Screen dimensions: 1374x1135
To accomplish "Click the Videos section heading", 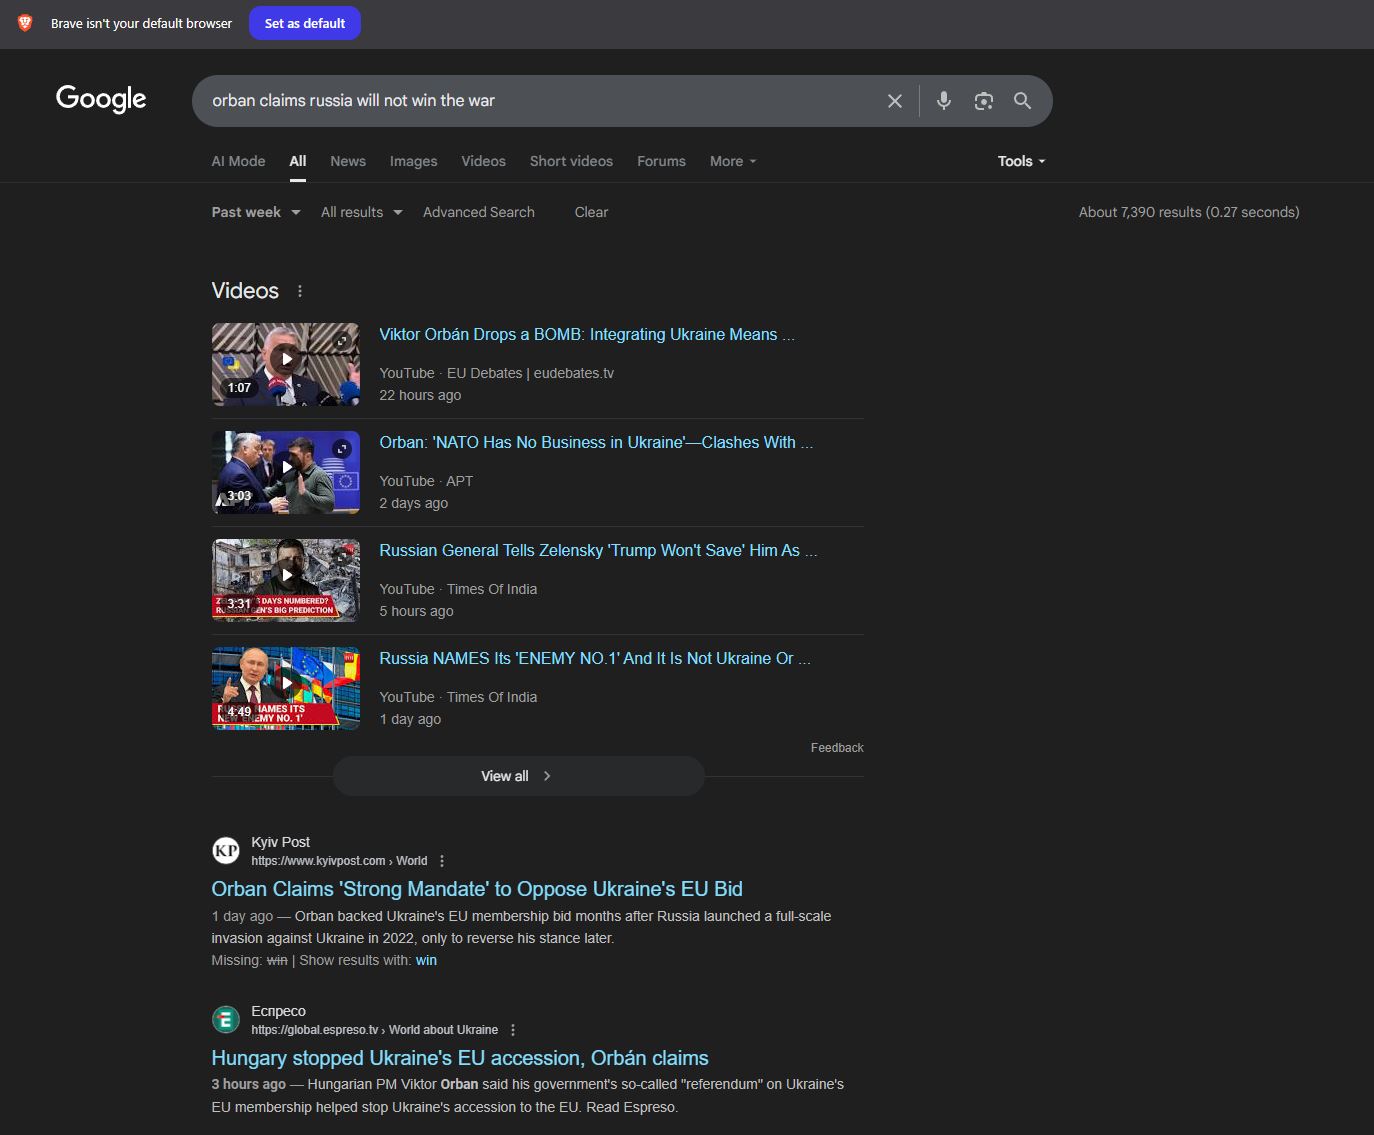I will 245,291.
